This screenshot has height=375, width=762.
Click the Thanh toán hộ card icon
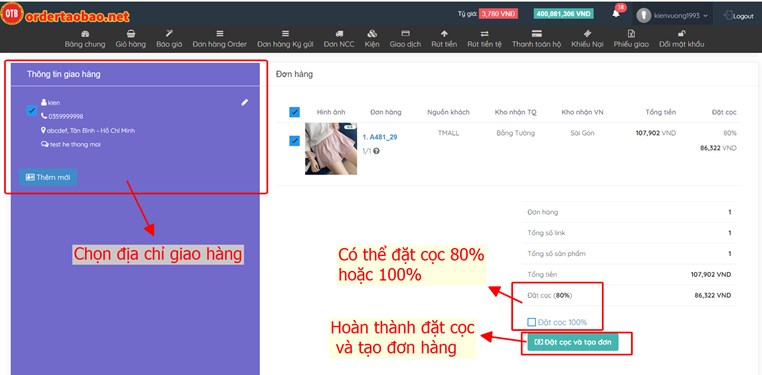[x=537, y=34]
